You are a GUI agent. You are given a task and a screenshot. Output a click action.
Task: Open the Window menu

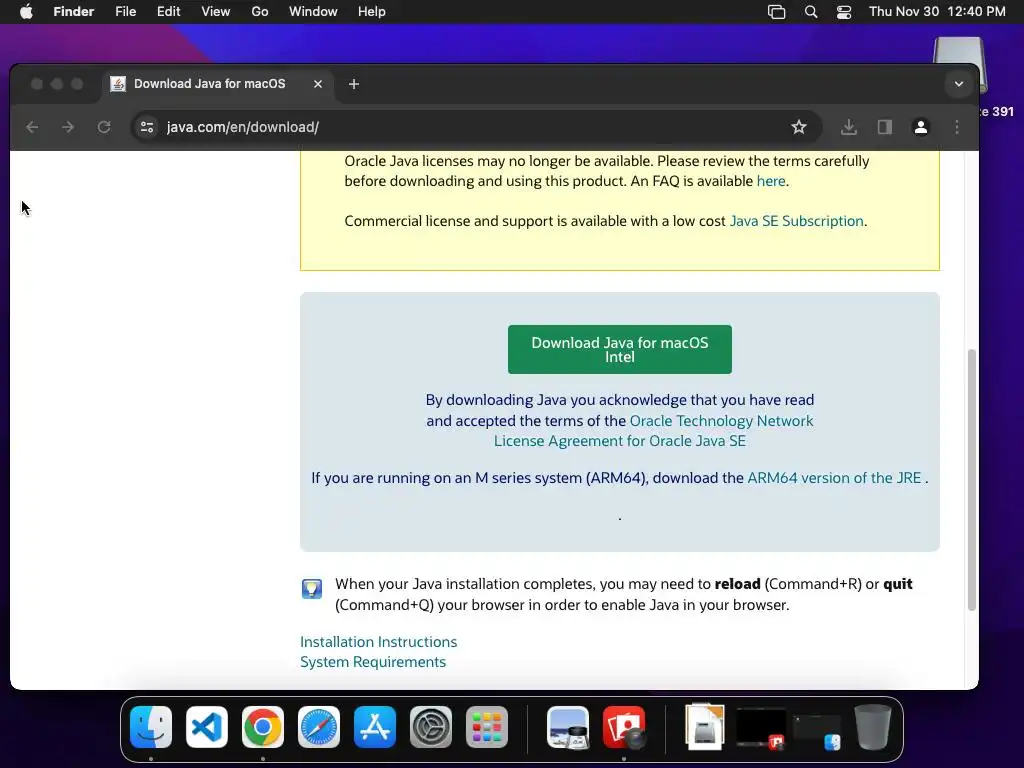pyautogui.click(x=313, y=12)
